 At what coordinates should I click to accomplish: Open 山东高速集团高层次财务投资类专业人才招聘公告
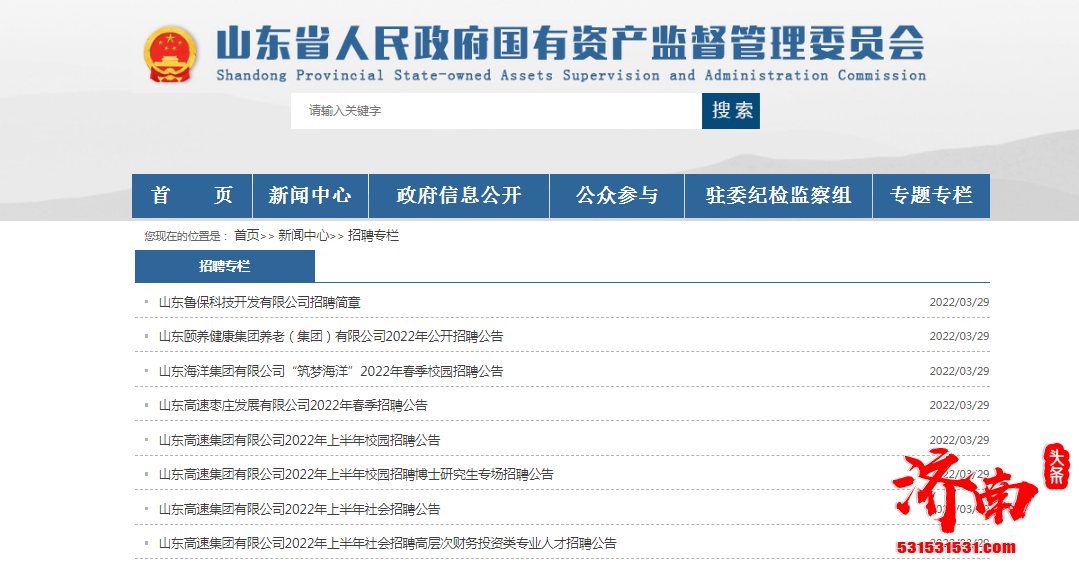click(387, 543)
